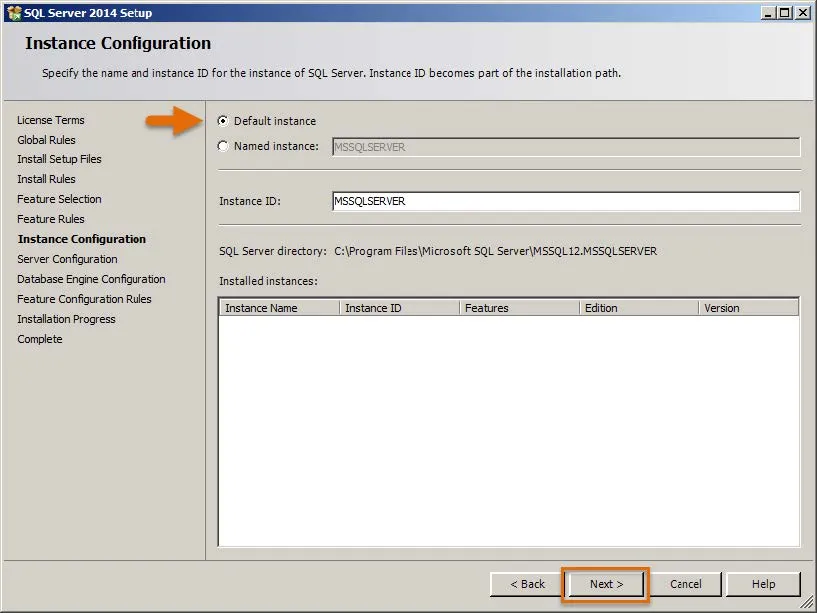Select Instance Configuration step in sidebar
This screenshot has width=817, height=613.
[82, 239]
